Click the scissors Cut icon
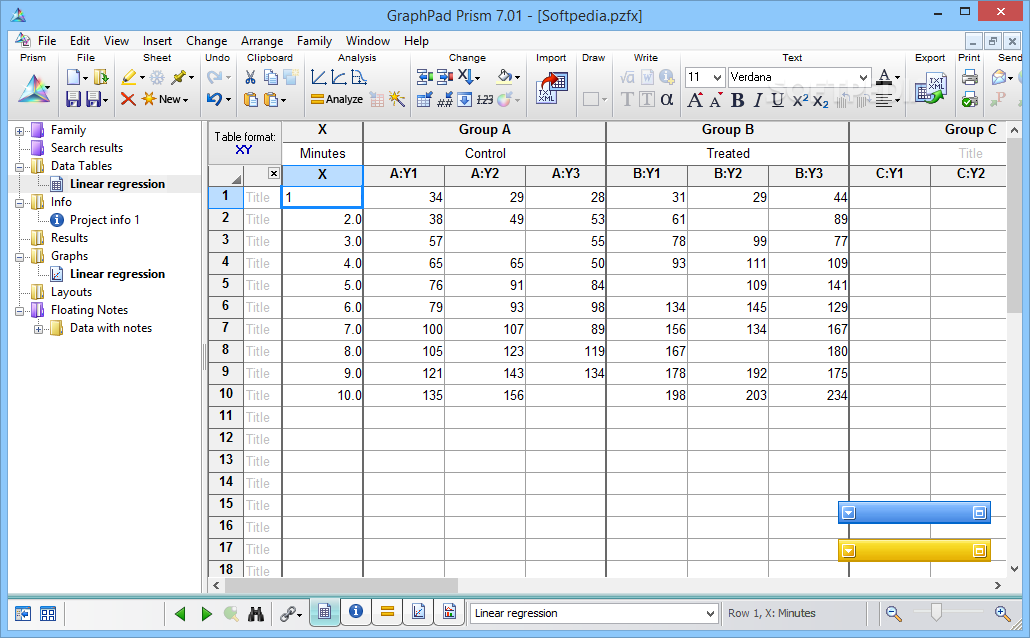 250,78
